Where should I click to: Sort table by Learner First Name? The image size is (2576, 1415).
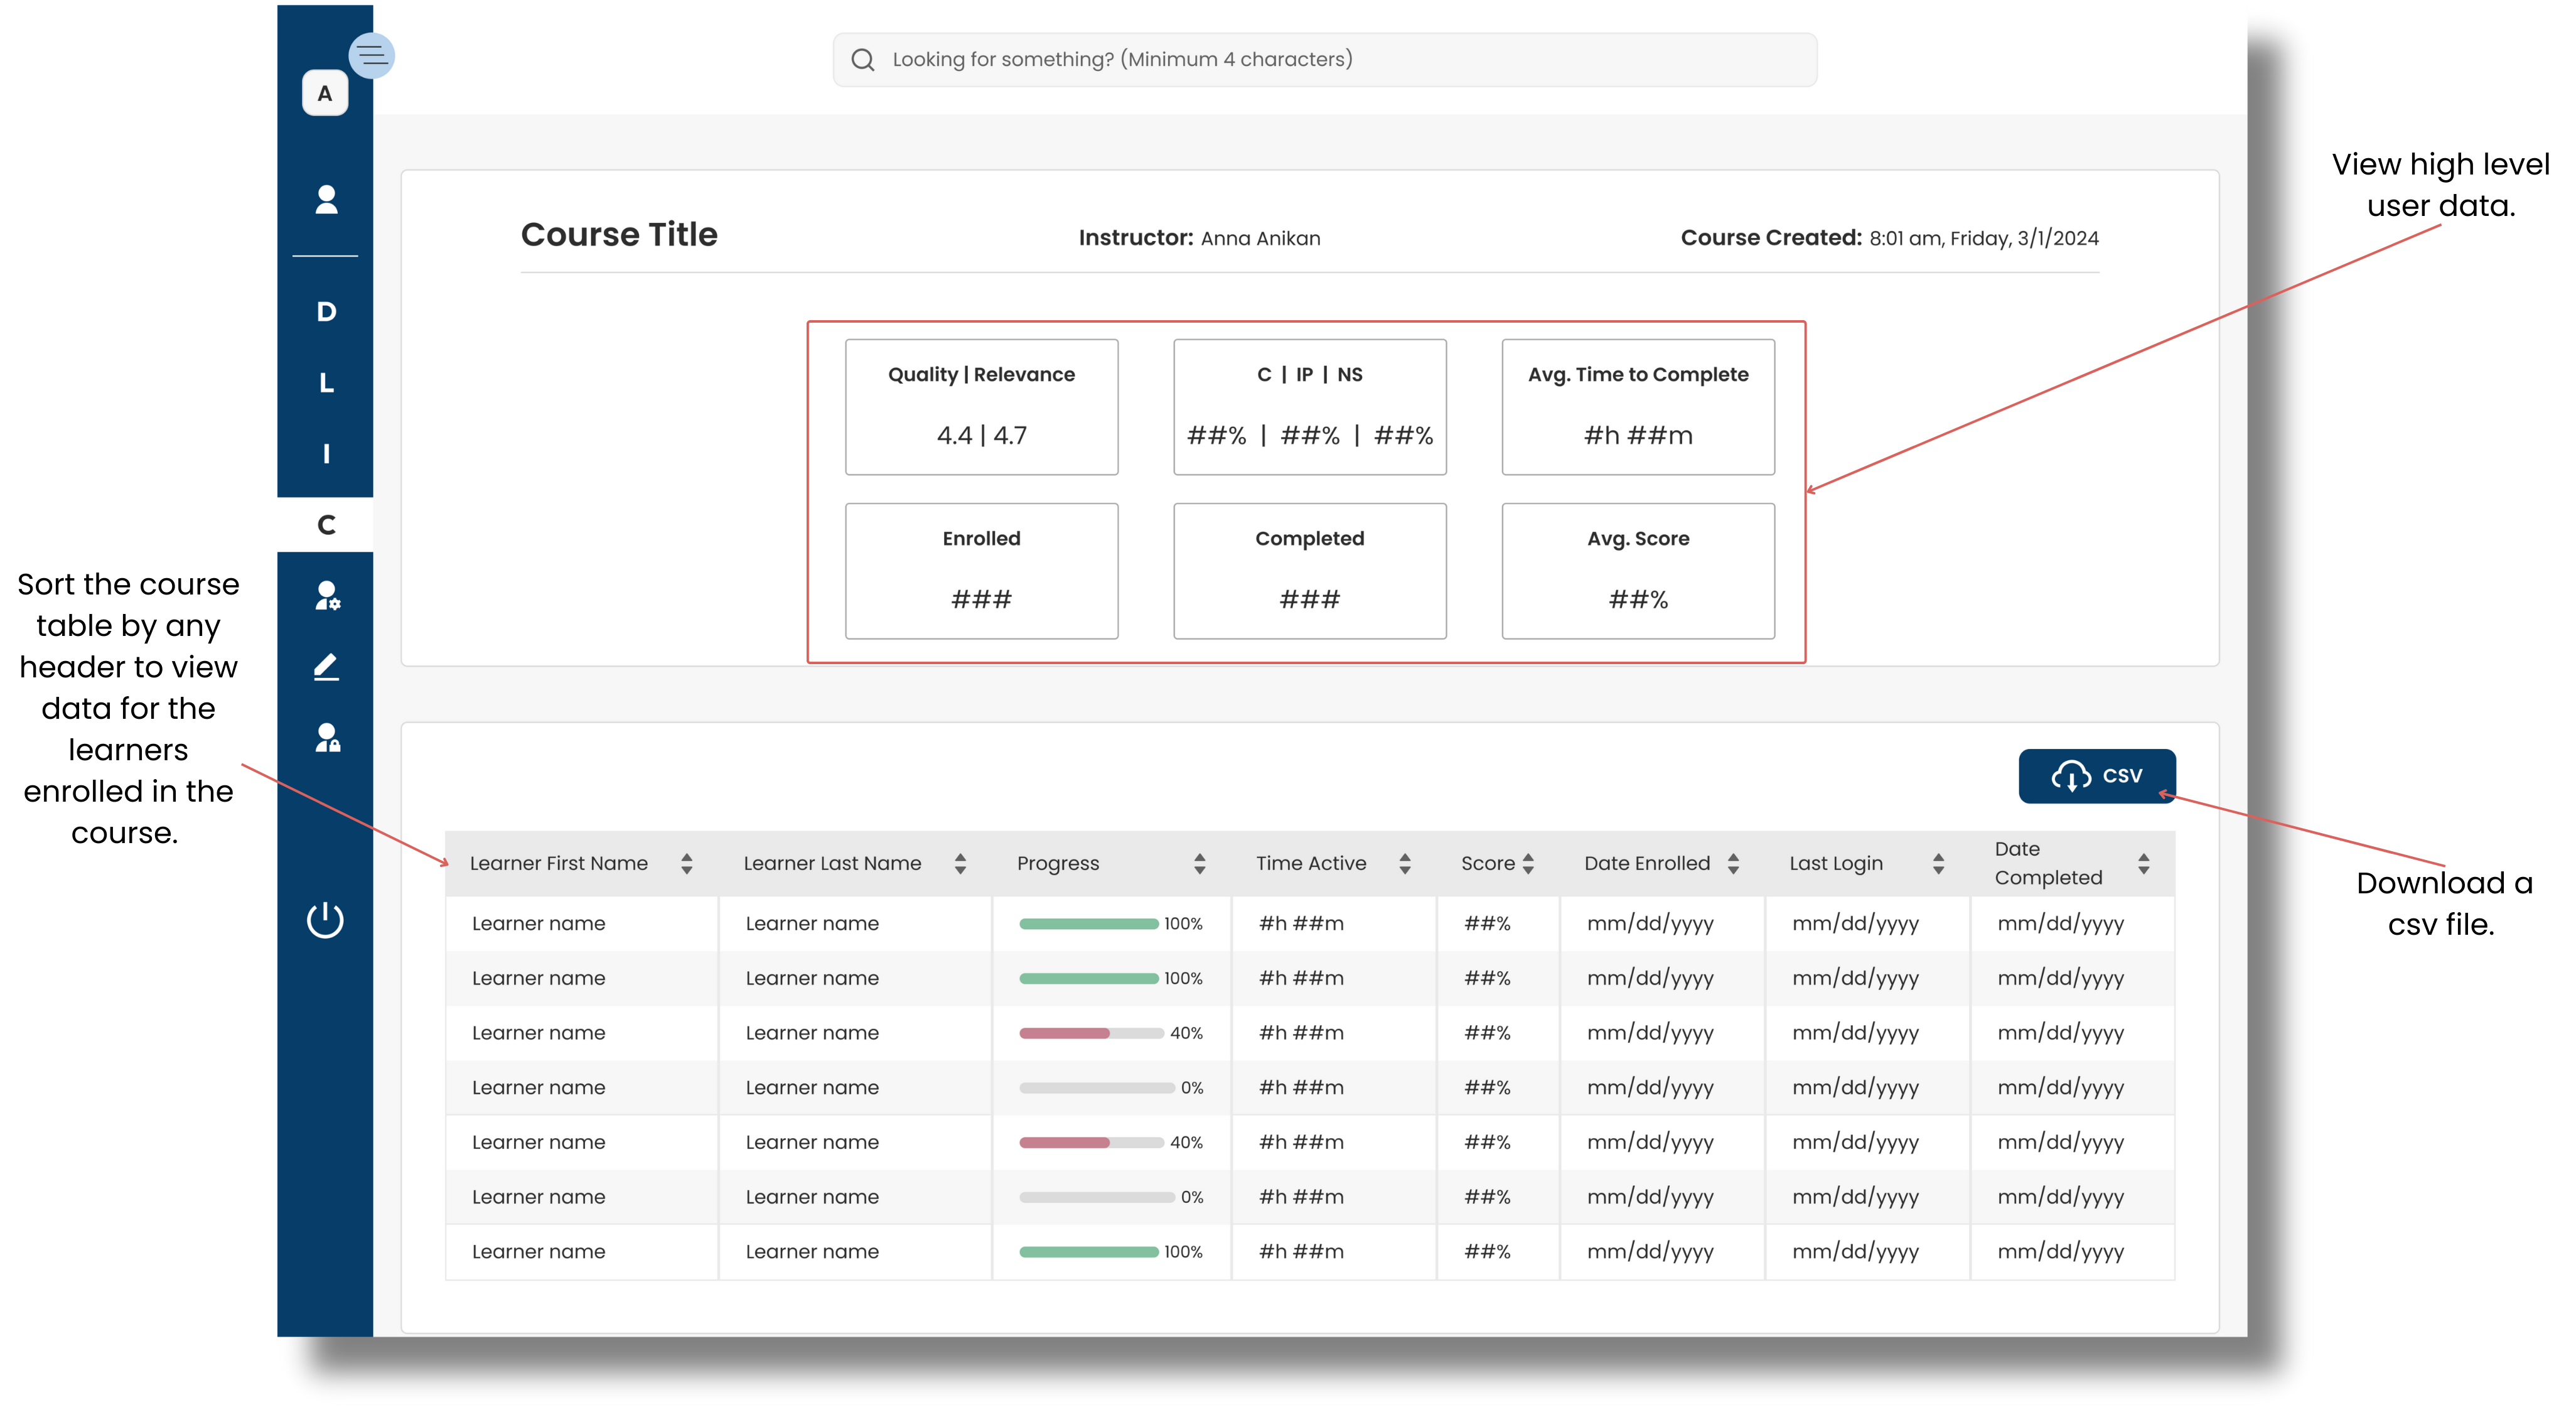(x=686, y=863)
